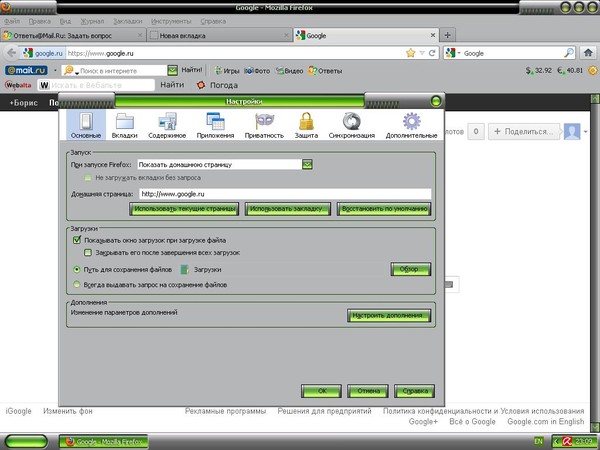600x450 pixels.
Task: Open a new tab with plus button
Action: (447, 35)
